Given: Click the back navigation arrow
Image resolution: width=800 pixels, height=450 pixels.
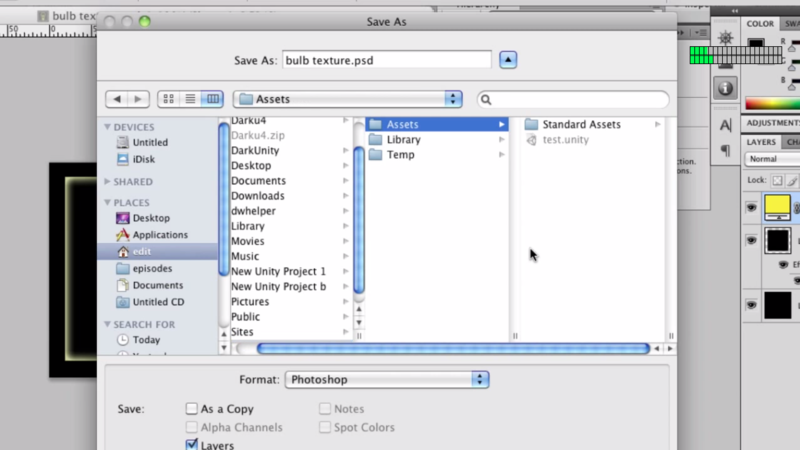Looking at the screenshot, I should point(117,99).
